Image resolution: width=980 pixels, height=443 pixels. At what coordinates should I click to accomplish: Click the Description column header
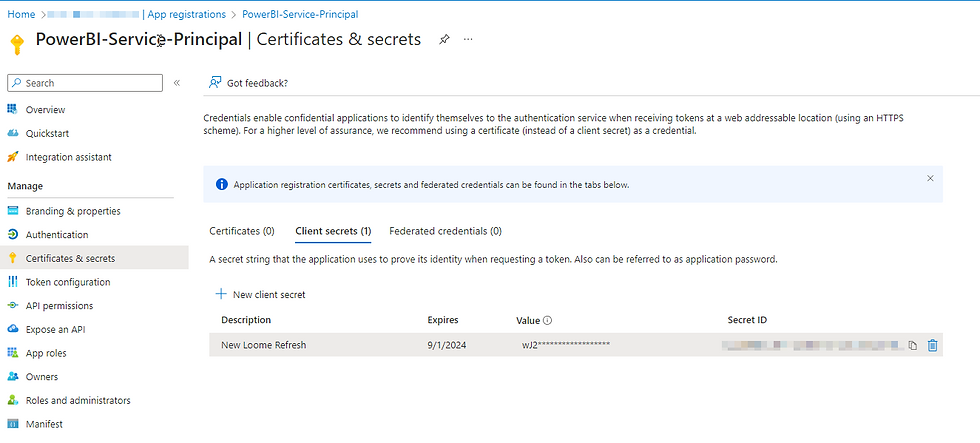click(x=246, y=320)
